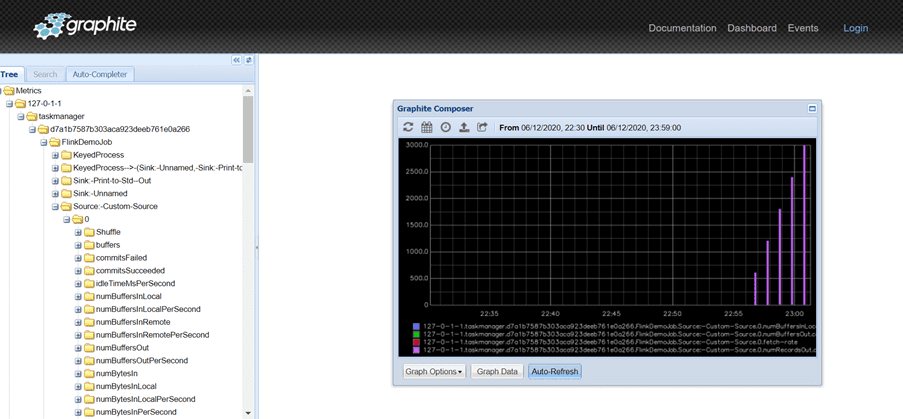Image resolution: width=903 pixels, height=419 pixels.
Task: Collapse the taskmanager node
Action: [x=20, y=116]
